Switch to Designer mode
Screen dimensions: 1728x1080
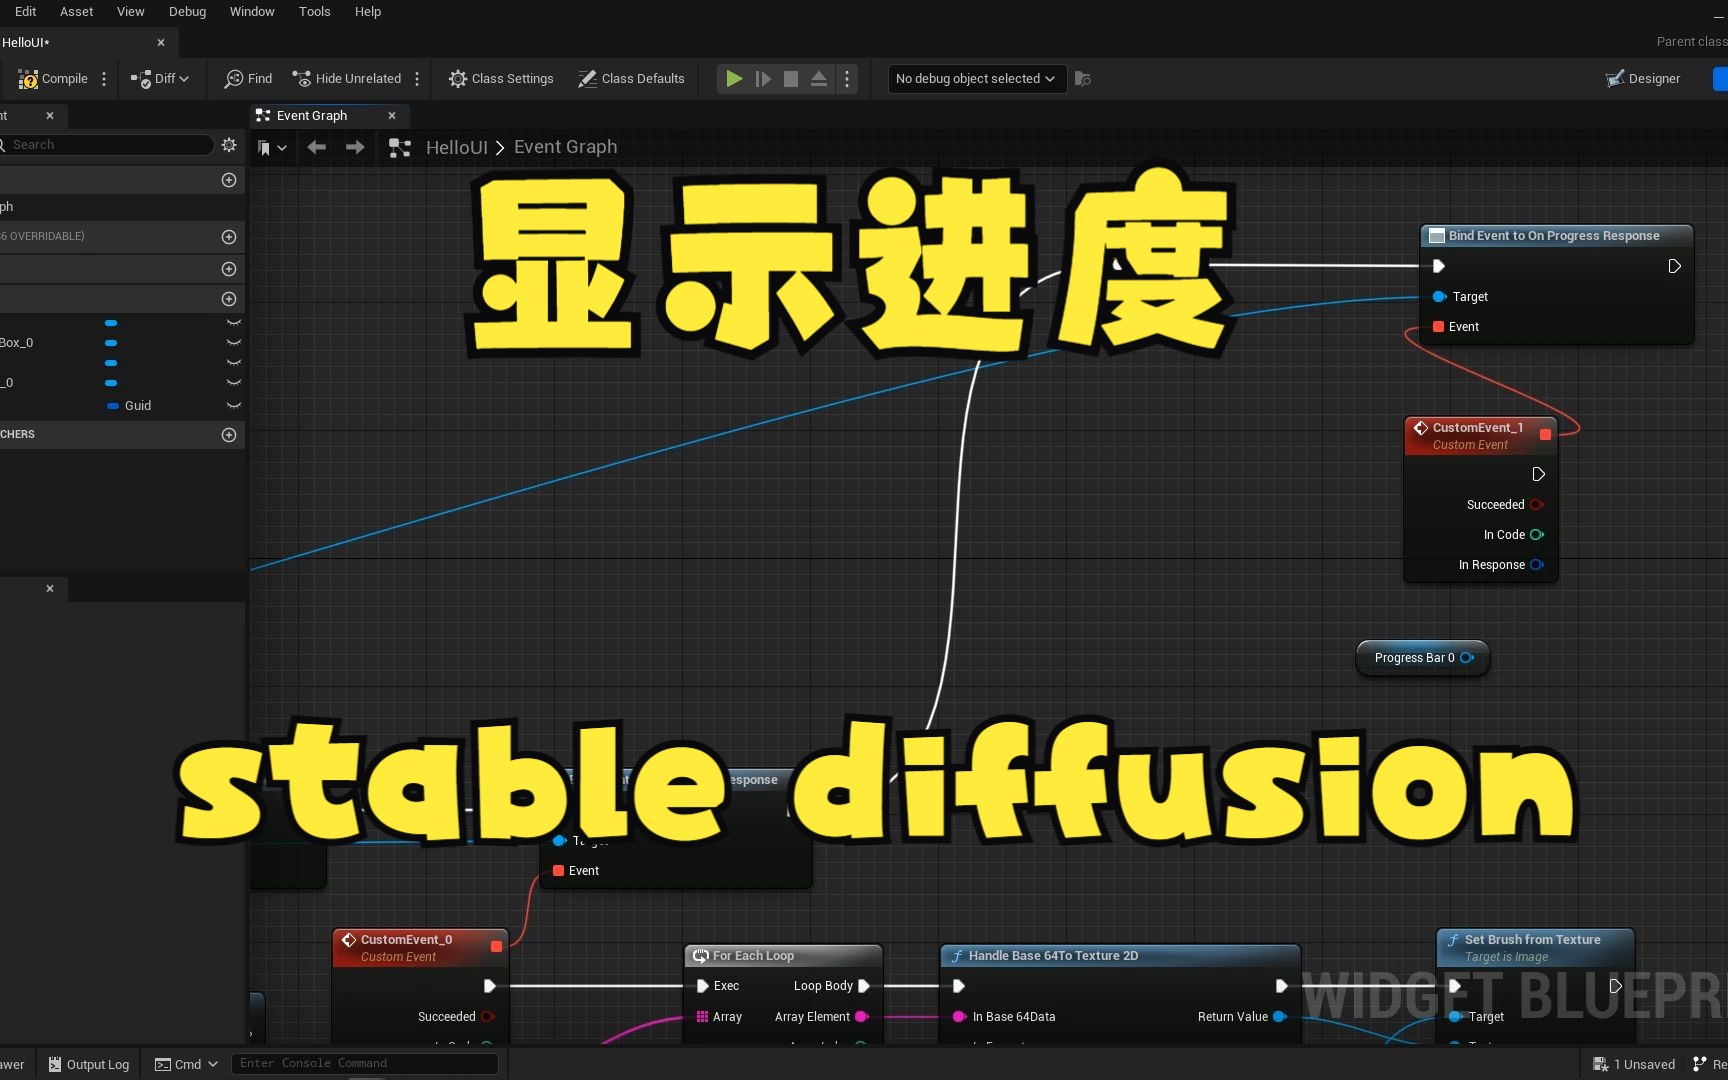1643,79
